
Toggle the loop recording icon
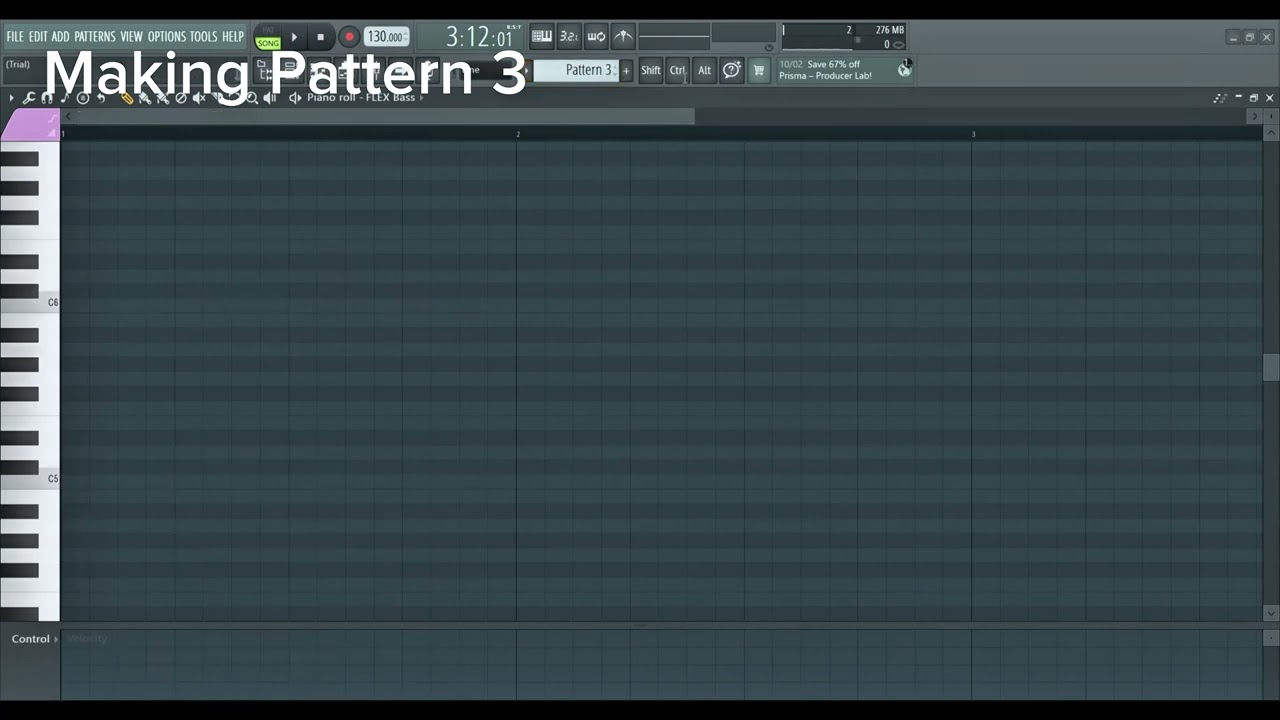tap(596, 37)
